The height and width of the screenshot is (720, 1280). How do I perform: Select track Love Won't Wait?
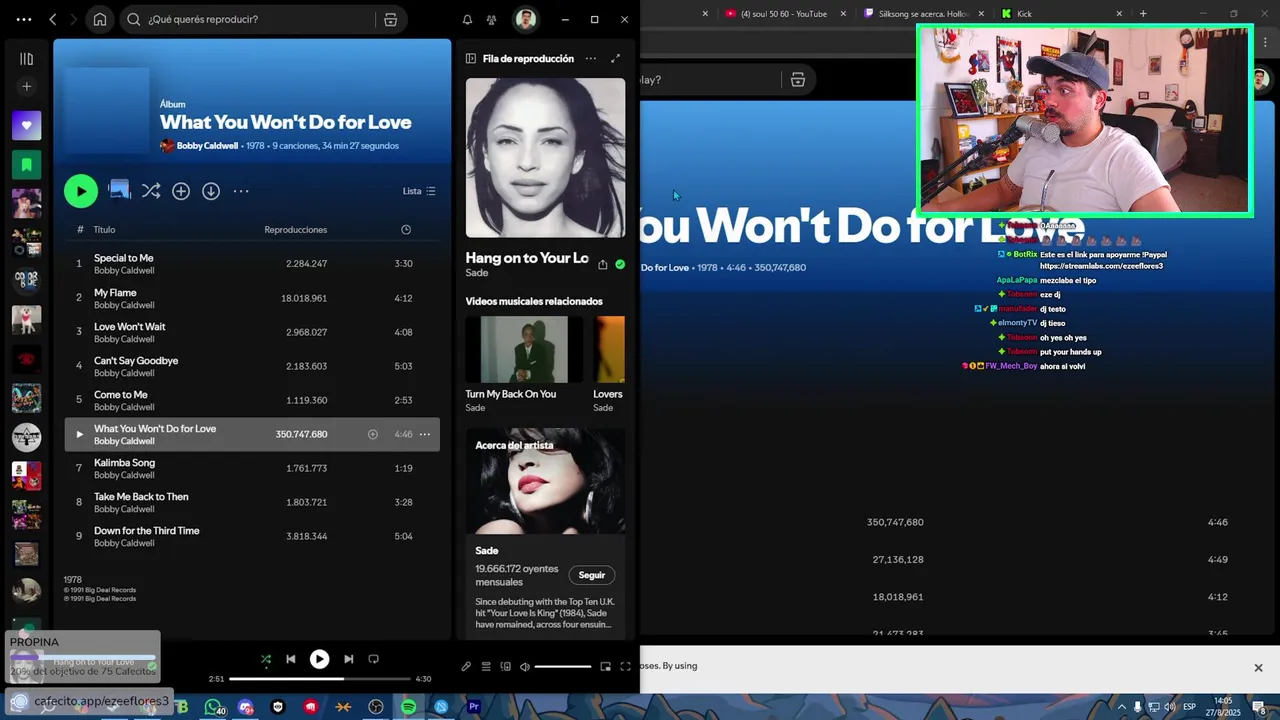tap(252, 332)
